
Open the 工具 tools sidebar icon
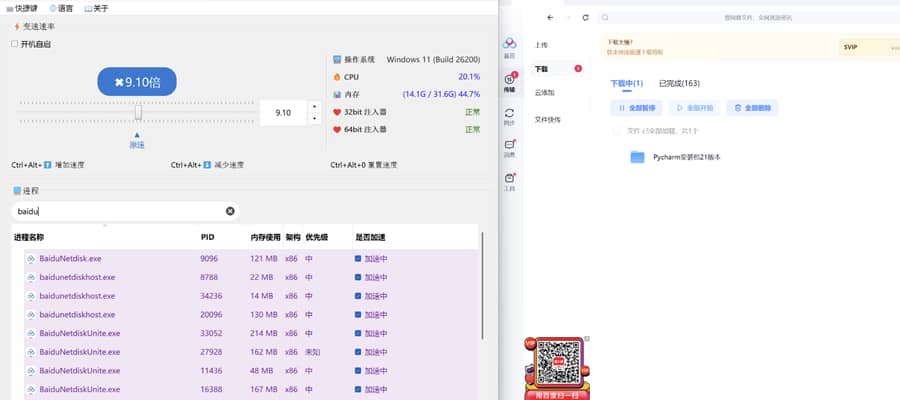coord(509,181)
